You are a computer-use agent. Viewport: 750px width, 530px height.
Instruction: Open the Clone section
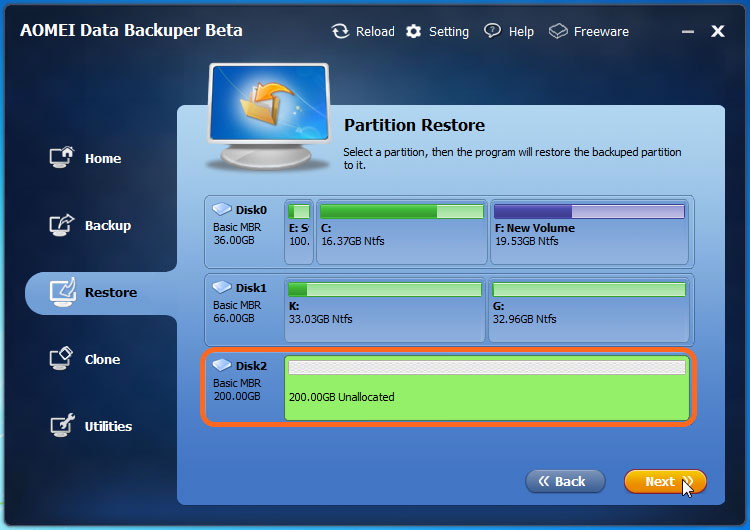pyautogui.click(x=102, y=359)
